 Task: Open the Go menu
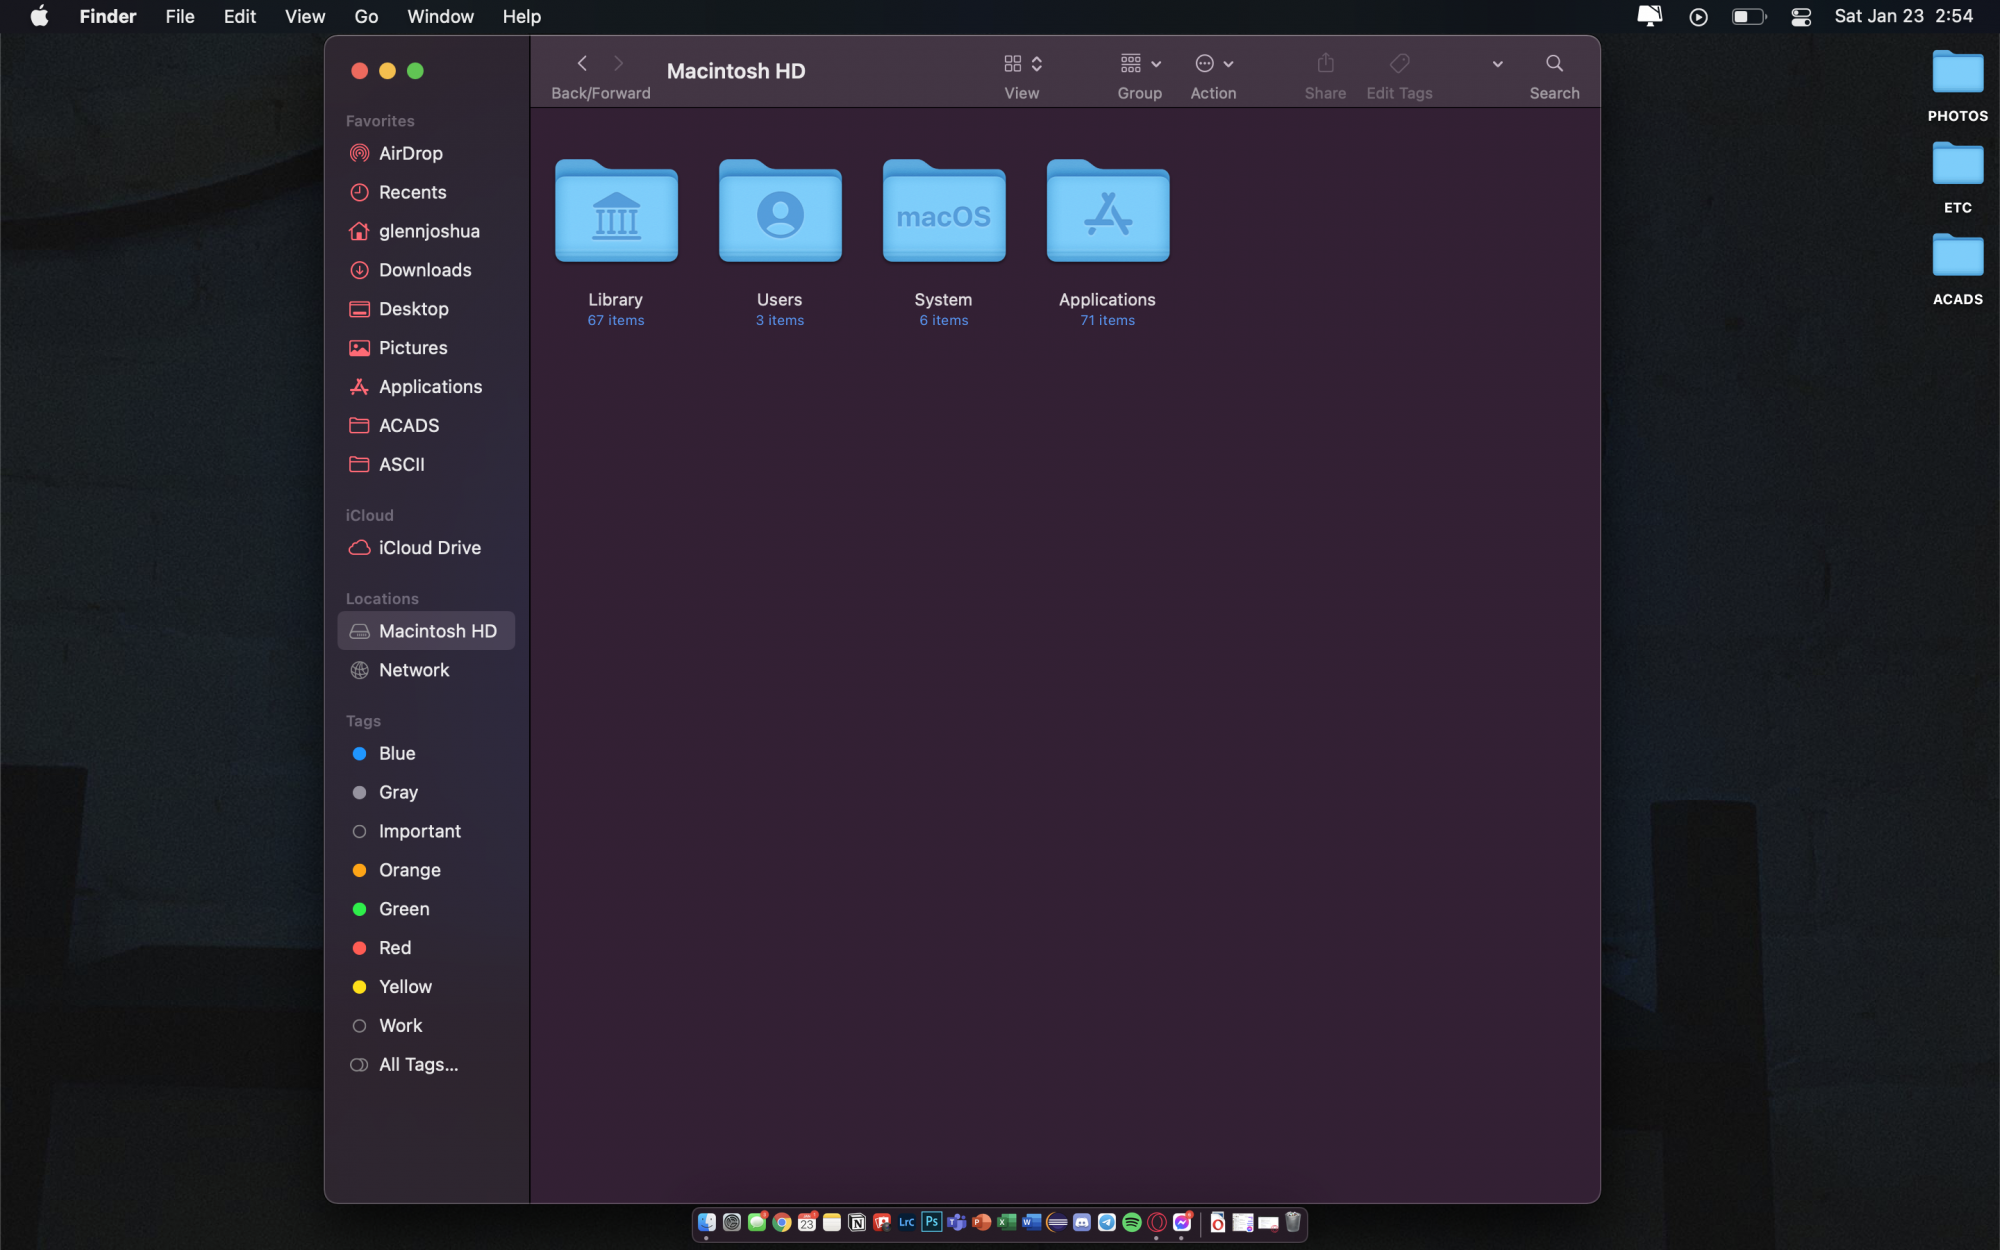pos(366,17)
